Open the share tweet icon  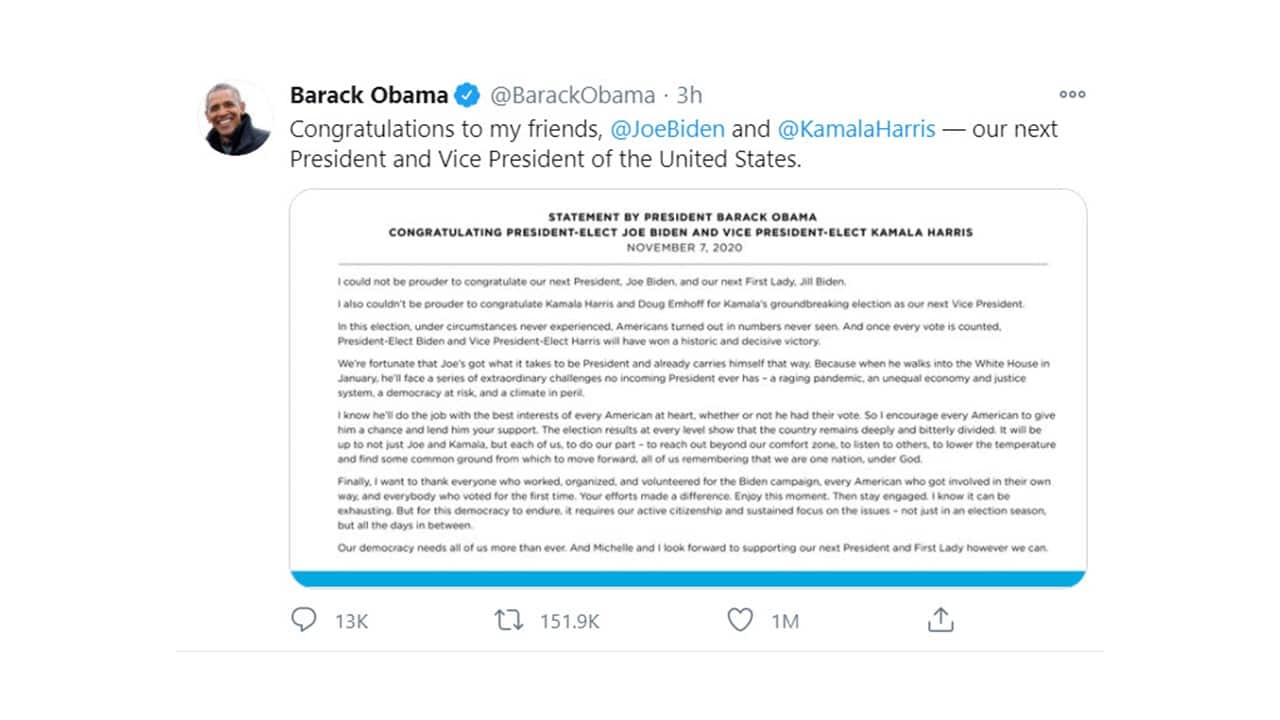point(940,620)
